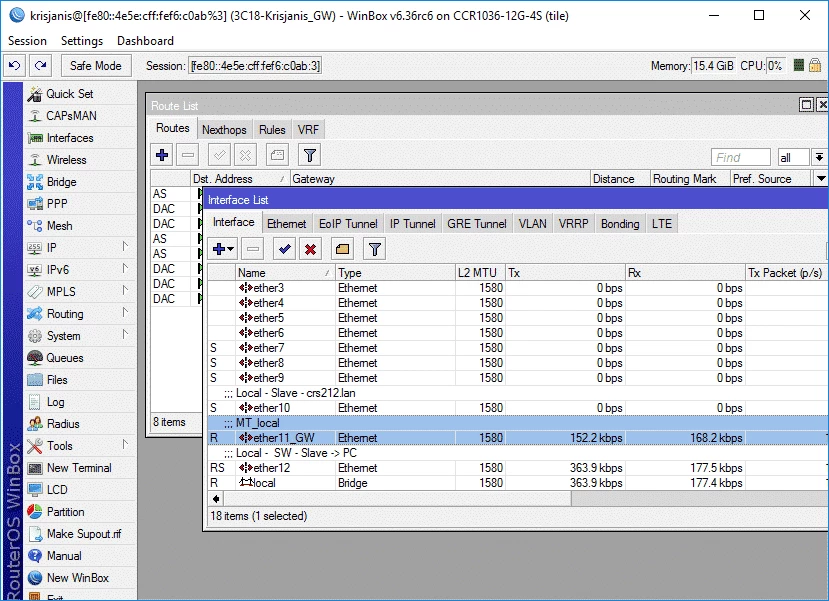Click the filter funnel icon in Route List
This screenshot has width=829, height=601.
point(310,155)
